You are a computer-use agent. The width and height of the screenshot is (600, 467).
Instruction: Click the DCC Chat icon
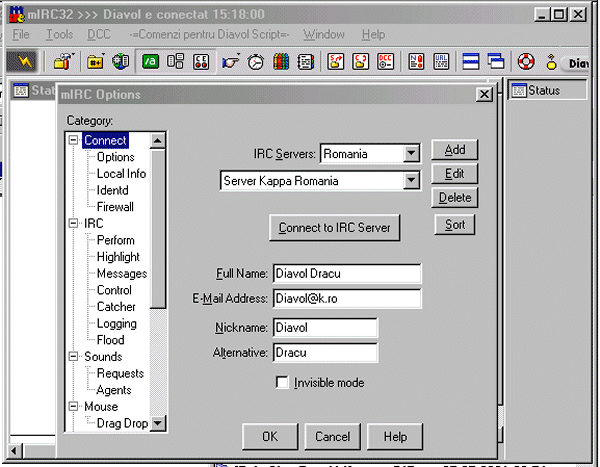click(x=360, y=61)
